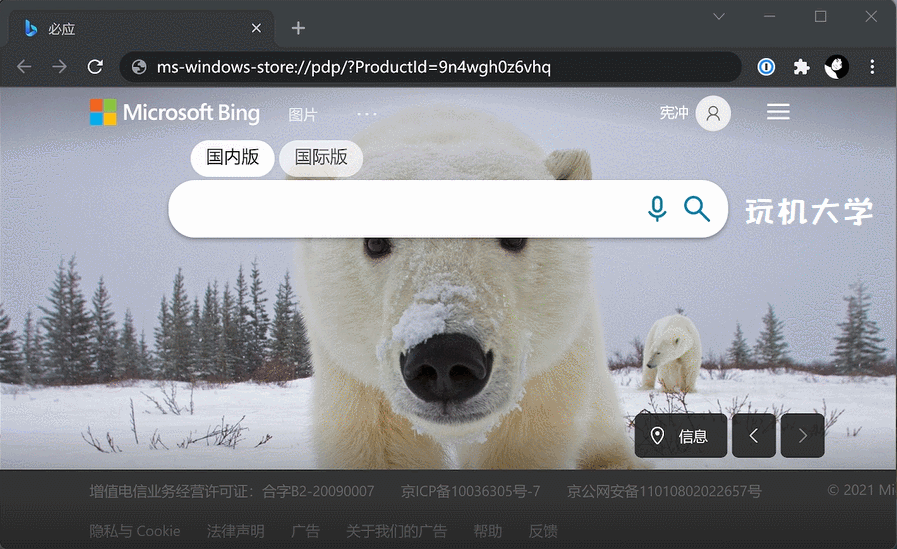This screenshot has height=549, width=897.
Task: Click the 1Password extension icon
Action: pyautogui.click(x=766, y=67)
